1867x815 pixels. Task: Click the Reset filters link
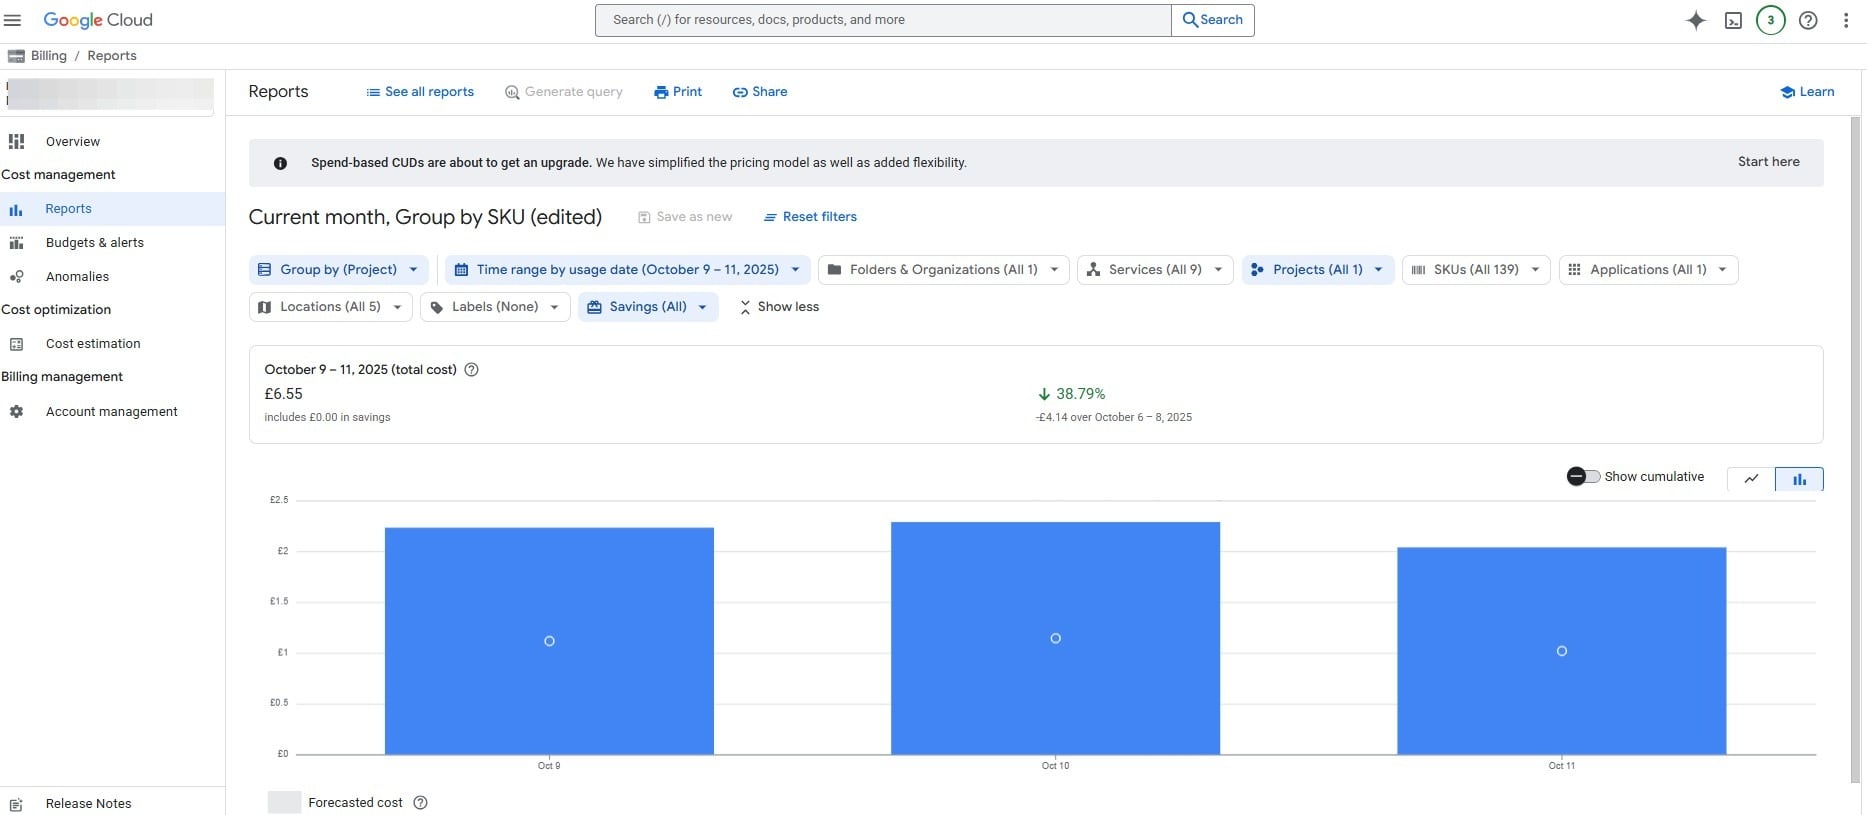810,216
